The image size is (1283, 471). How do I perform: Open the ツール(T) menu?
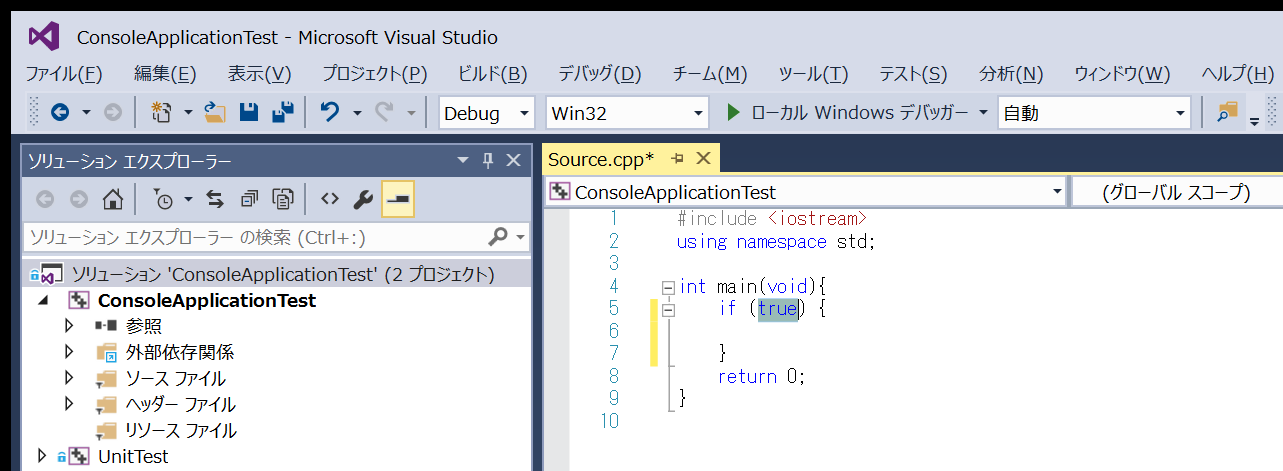(x=813, y=74)
